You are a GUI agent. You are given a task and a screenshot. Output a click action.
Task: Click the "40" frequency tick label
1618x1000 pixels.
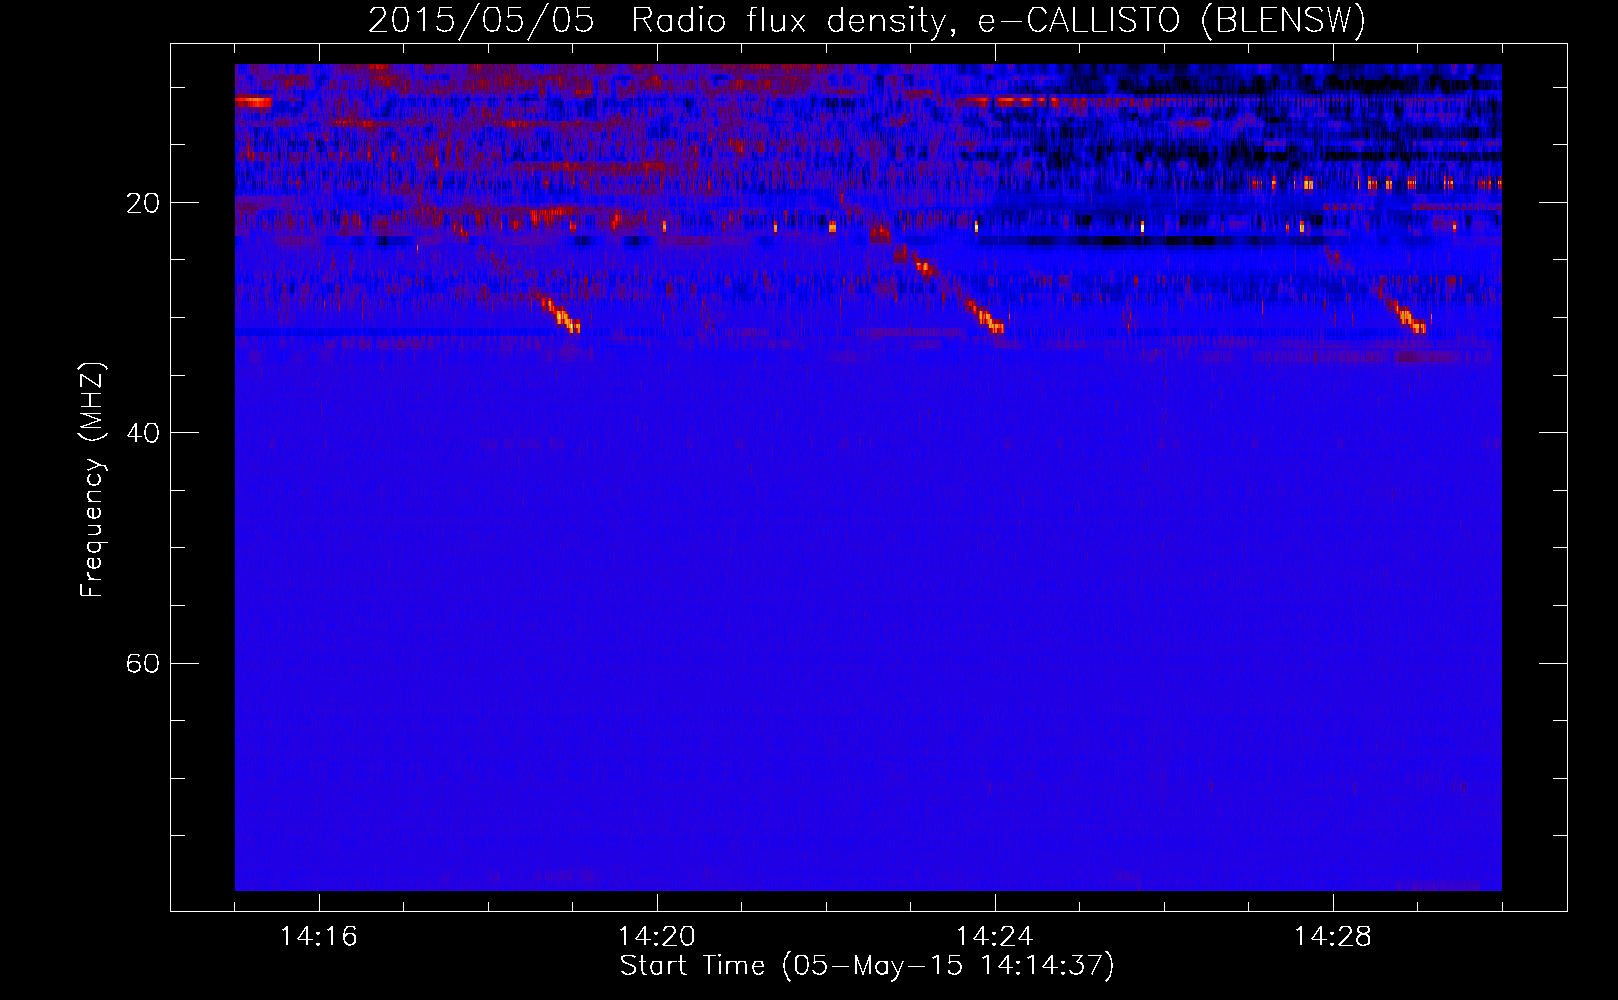point(143,433)
